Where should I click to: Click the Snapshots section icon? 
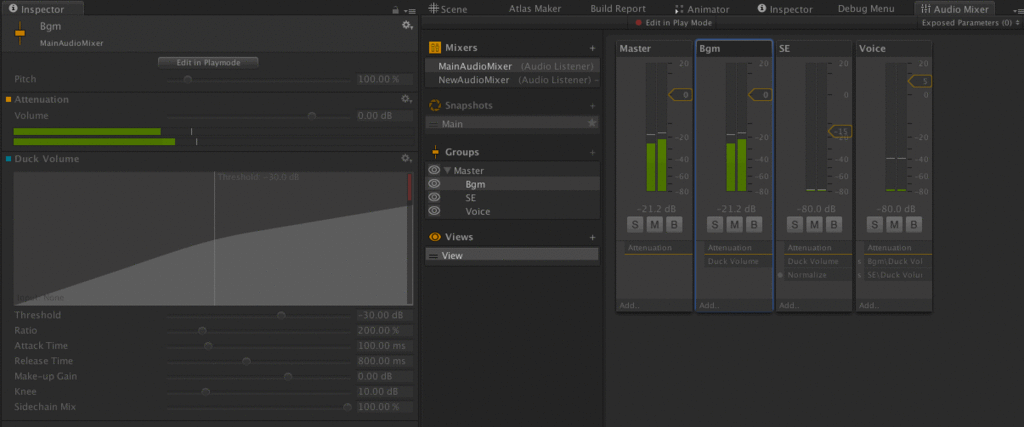pos(435,105)
